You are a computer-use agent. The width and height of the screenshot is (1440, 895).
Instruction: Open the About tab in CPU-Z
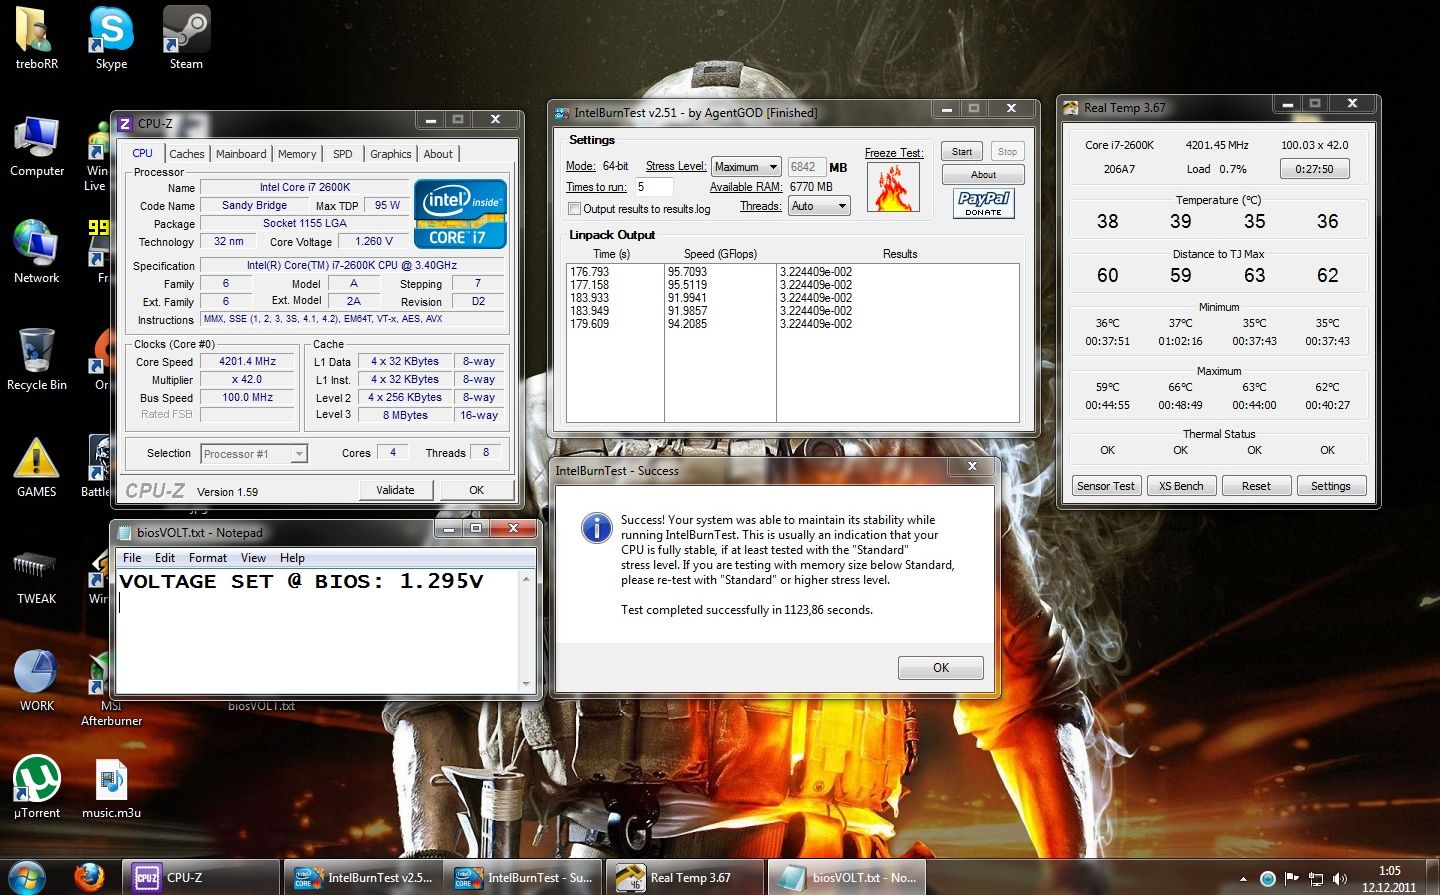(x=438, y=154)
